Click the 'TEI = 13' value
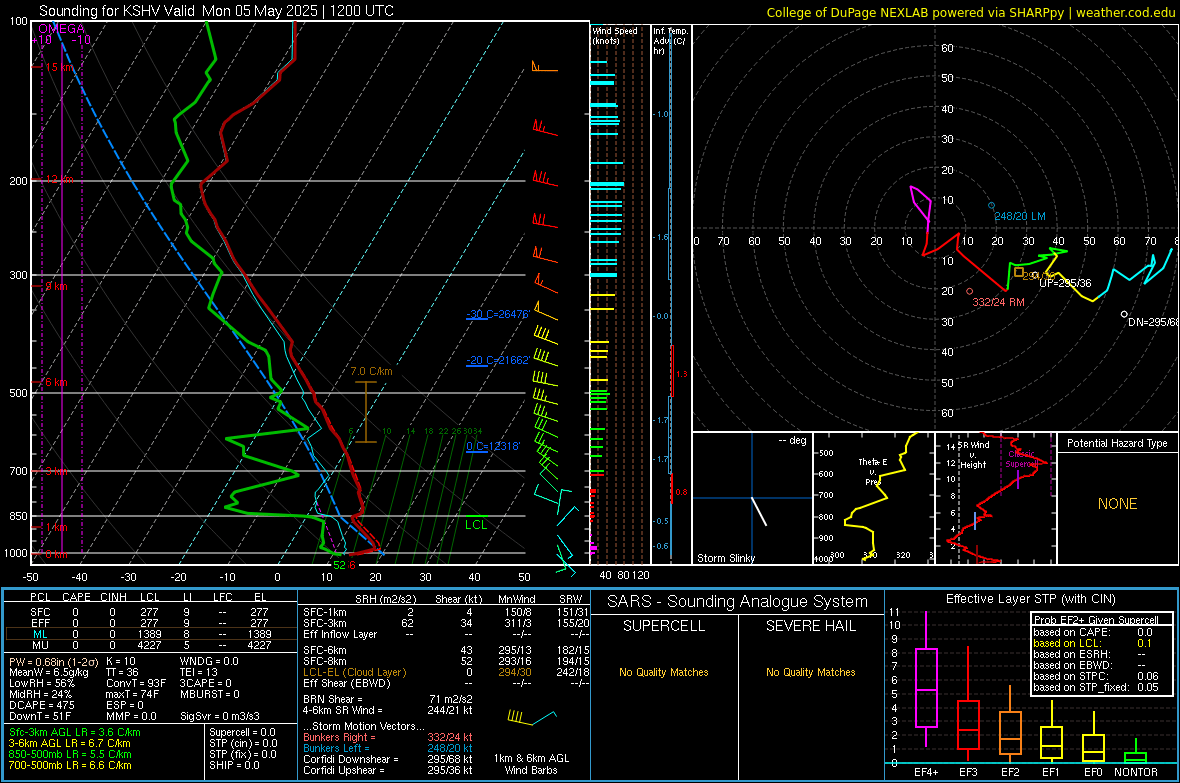 click(199, 672)
